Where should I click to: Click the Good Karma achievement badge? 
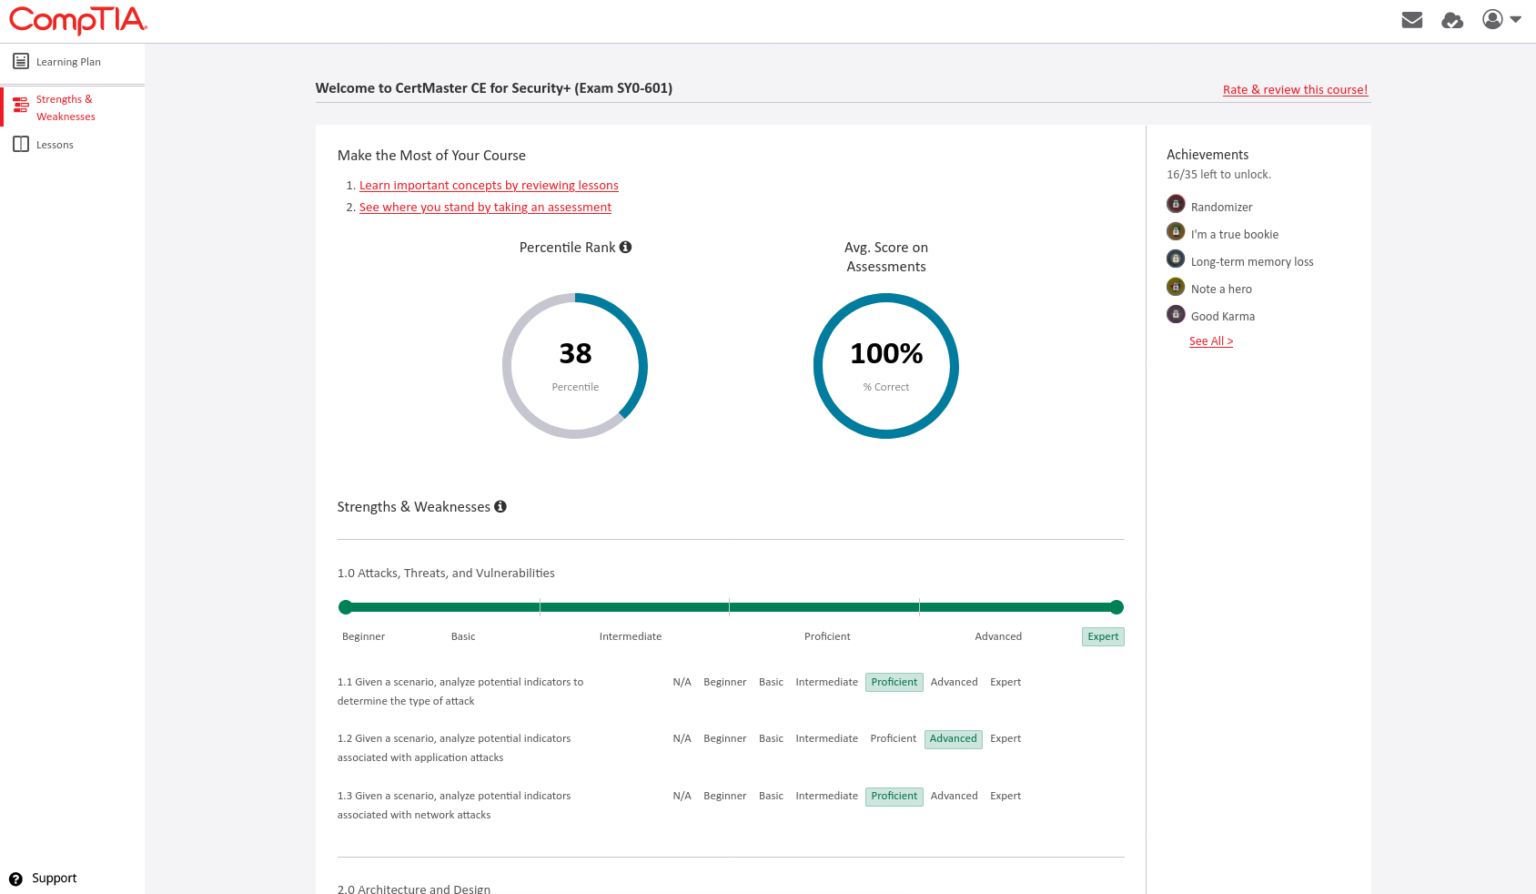[1176, 314]
